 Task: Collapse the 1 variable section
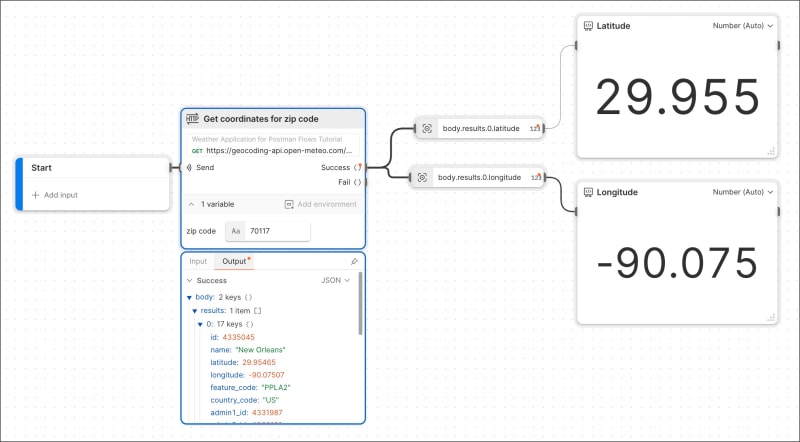[x=191, y=204]
